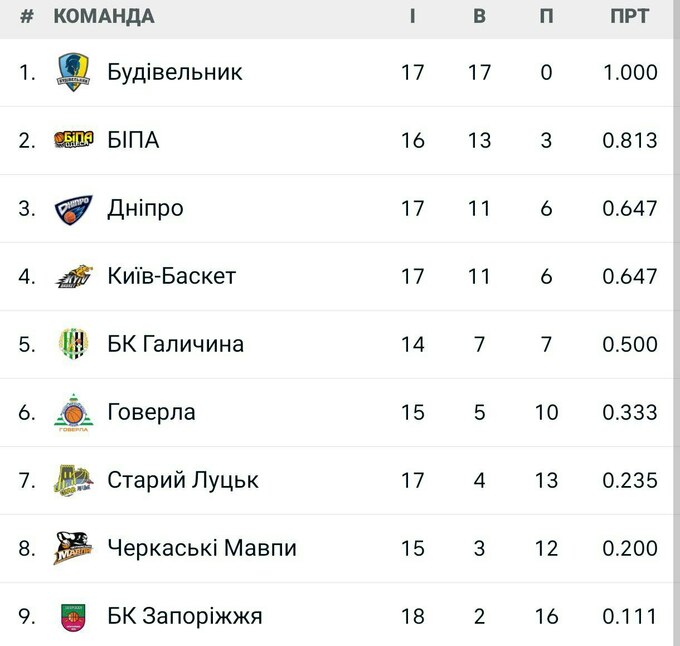
Task: Sort by the КОМАНДА column header
Action: tap(103, 16)
